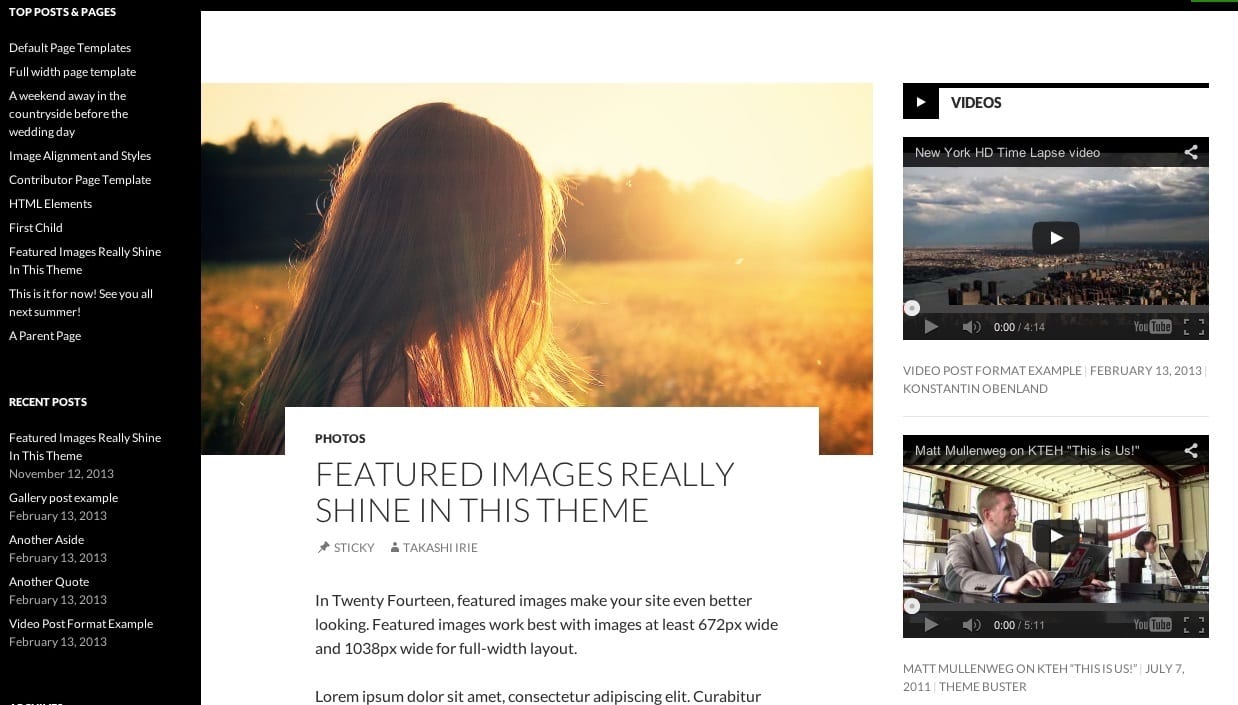Open Gallery post example recent post
Screen dimensions: 1238x705
[x=63, y=498]
